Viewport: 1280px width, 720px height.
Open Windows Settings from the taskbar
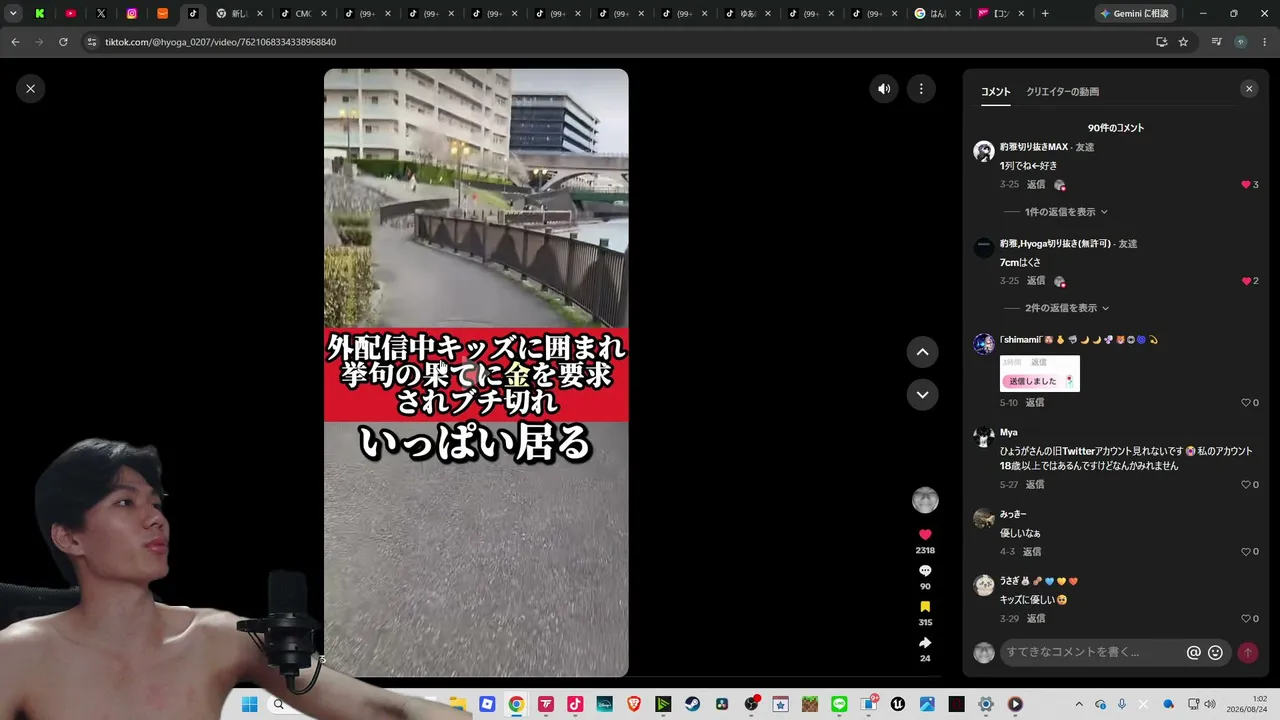(x=986, y=704)
